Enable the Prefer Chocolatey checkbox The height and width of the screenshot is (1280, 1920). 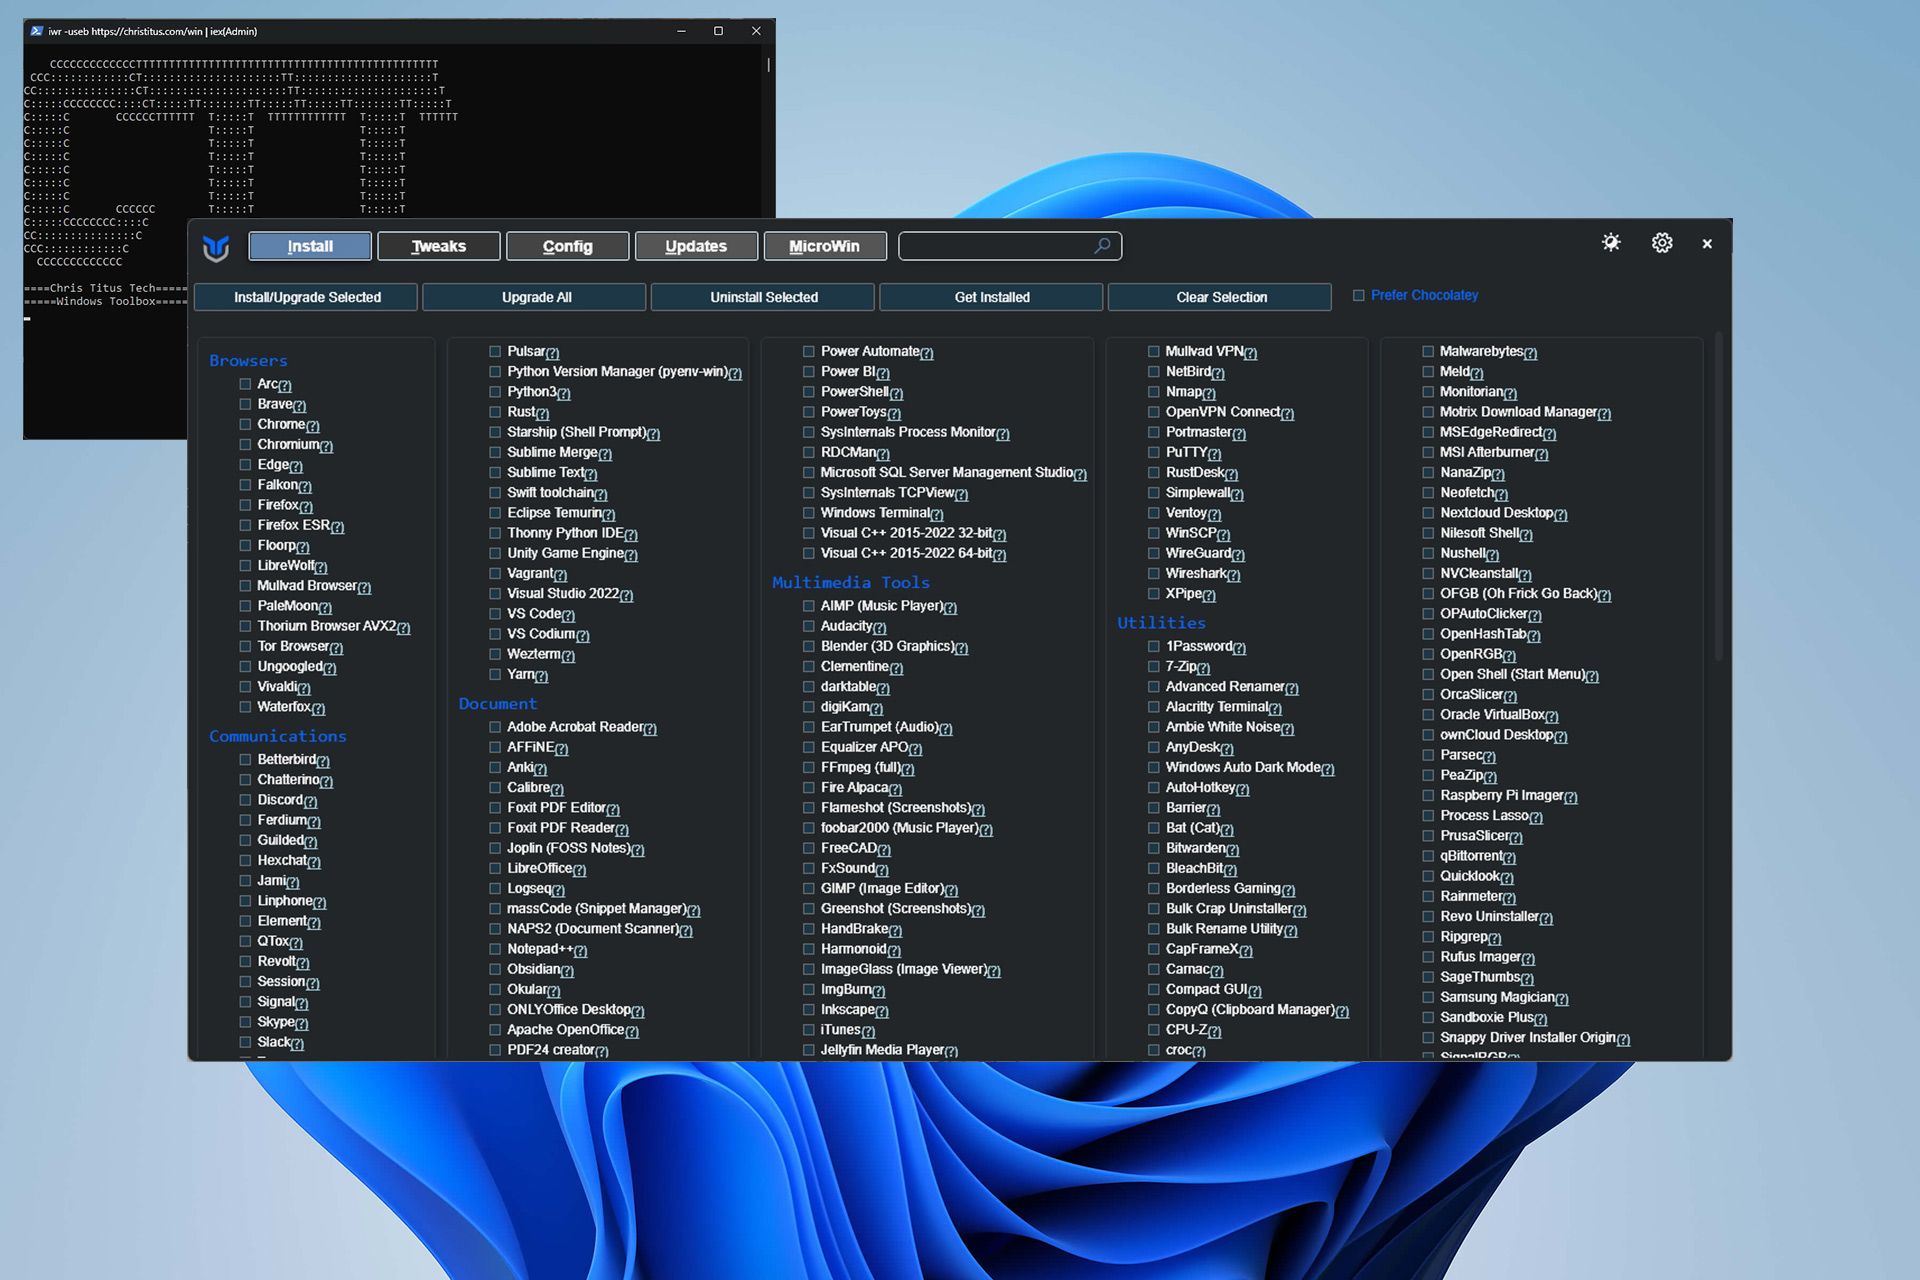point(1358,295)
